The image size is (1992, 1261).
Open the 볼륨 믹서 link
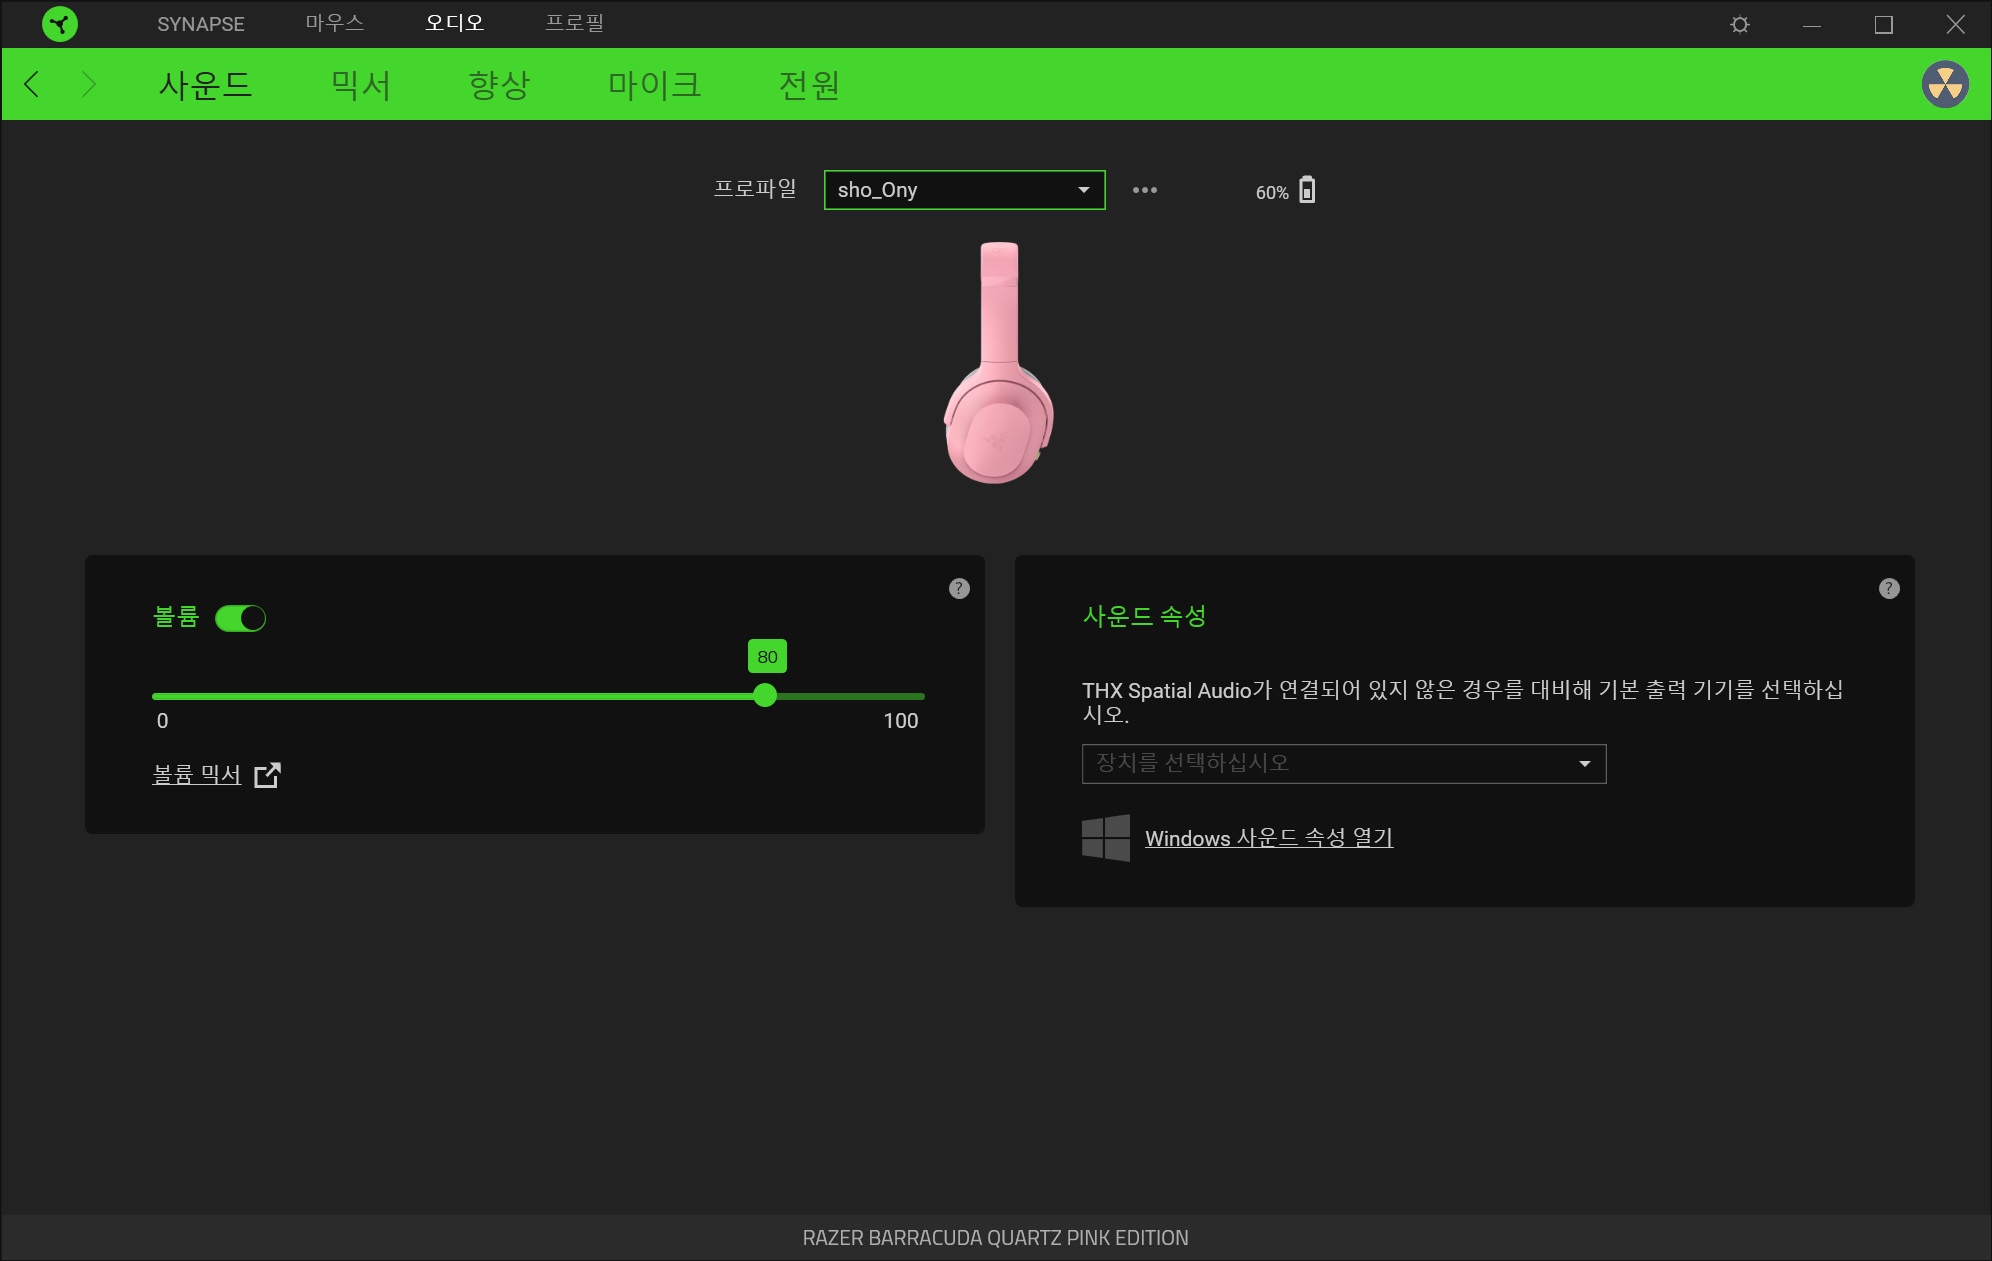pos(197,775)
